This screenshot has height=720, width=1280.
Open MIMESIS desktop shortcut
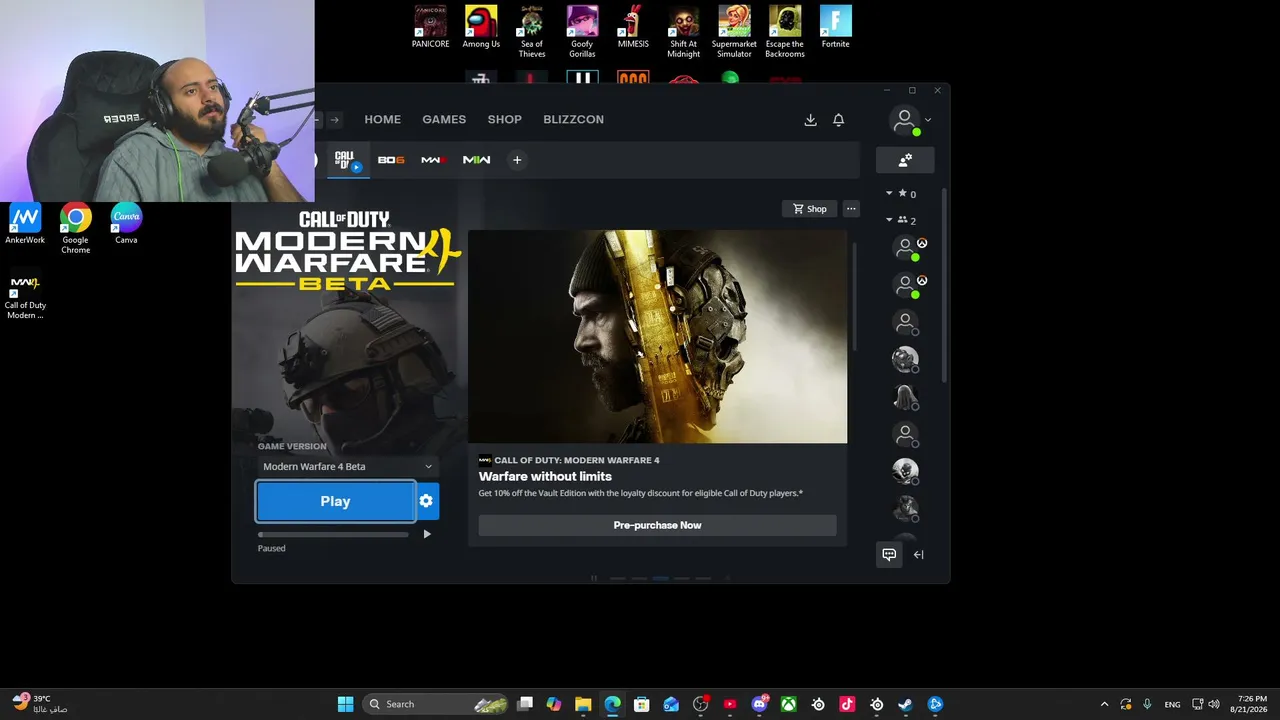633,28
